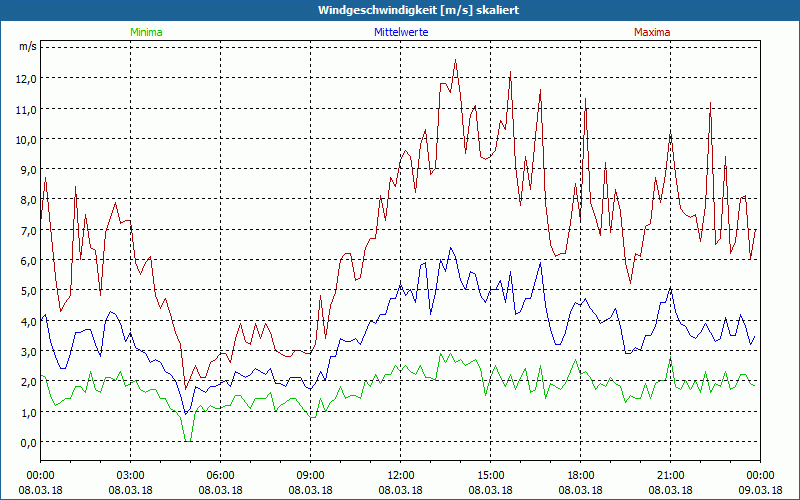Screen dimensions: 800x500
Task: Click the m/s unit label on y-axis
Action: 27,46
